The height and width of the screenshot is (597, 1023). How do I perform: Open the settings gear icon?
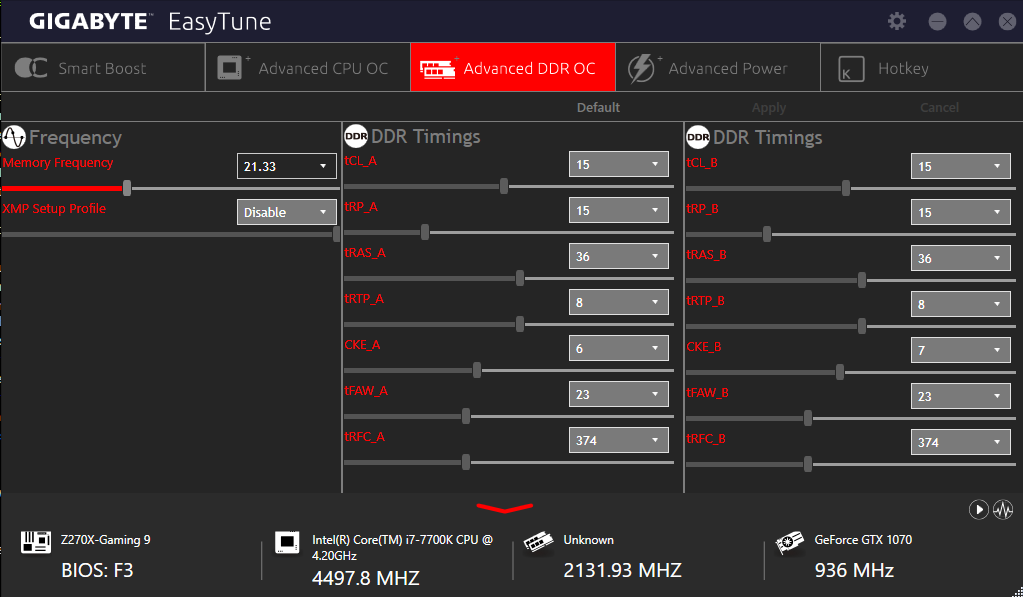point(897,21)
